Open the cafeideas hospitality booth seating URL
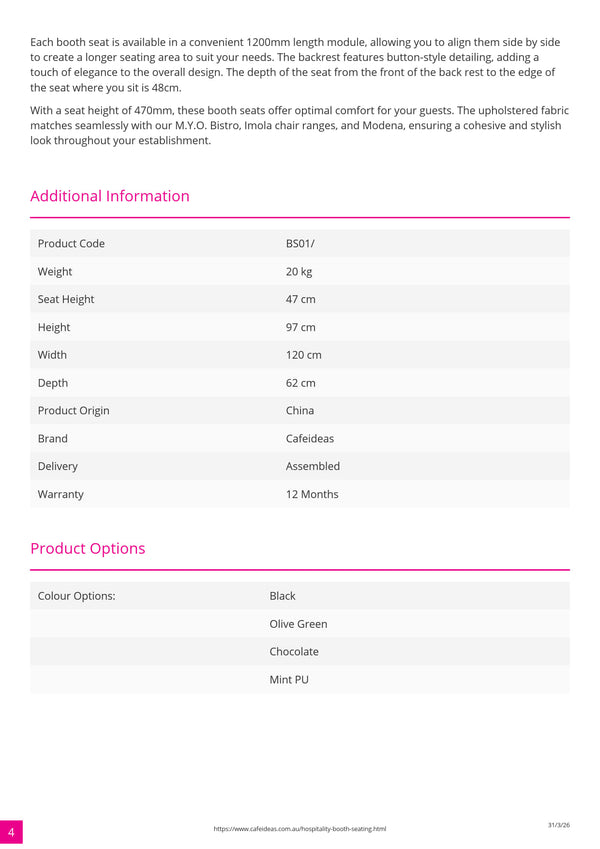 tap(299, 828)
